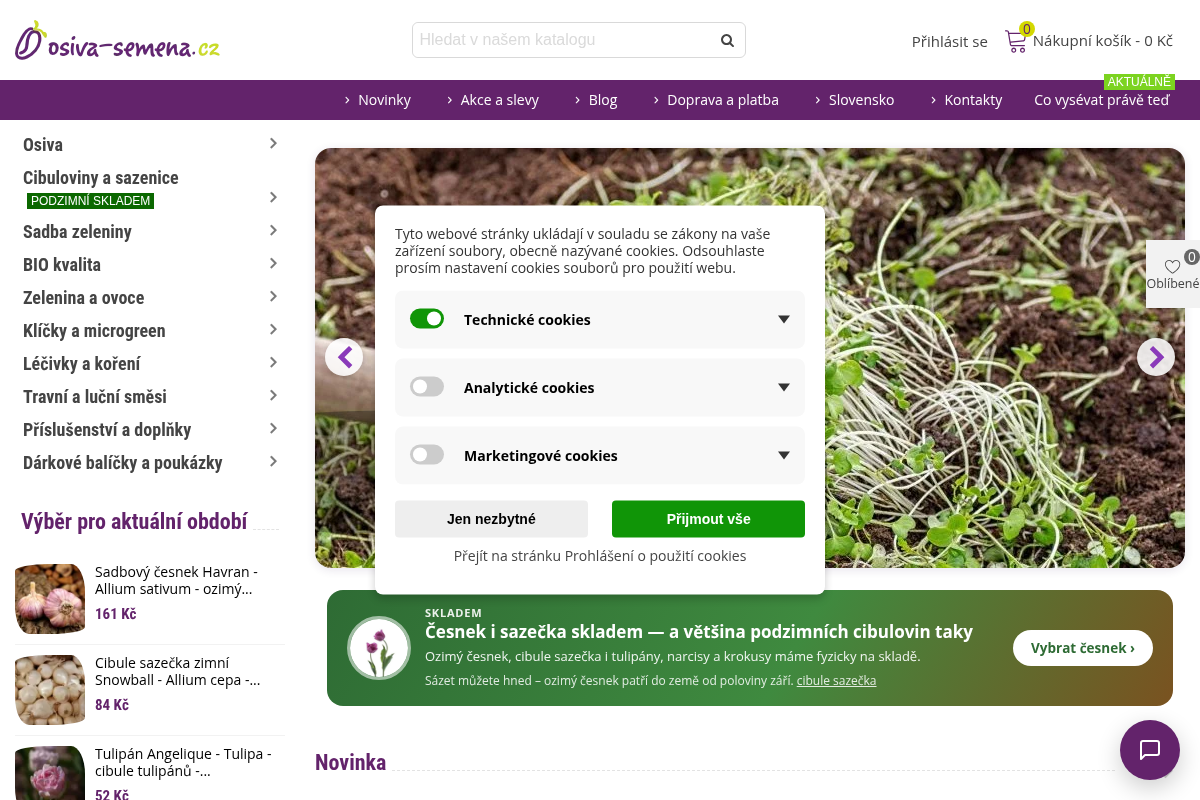Expand the Osiva category chevron
The height and width of the screenshot is (800, 1200).
coord(273,144)
